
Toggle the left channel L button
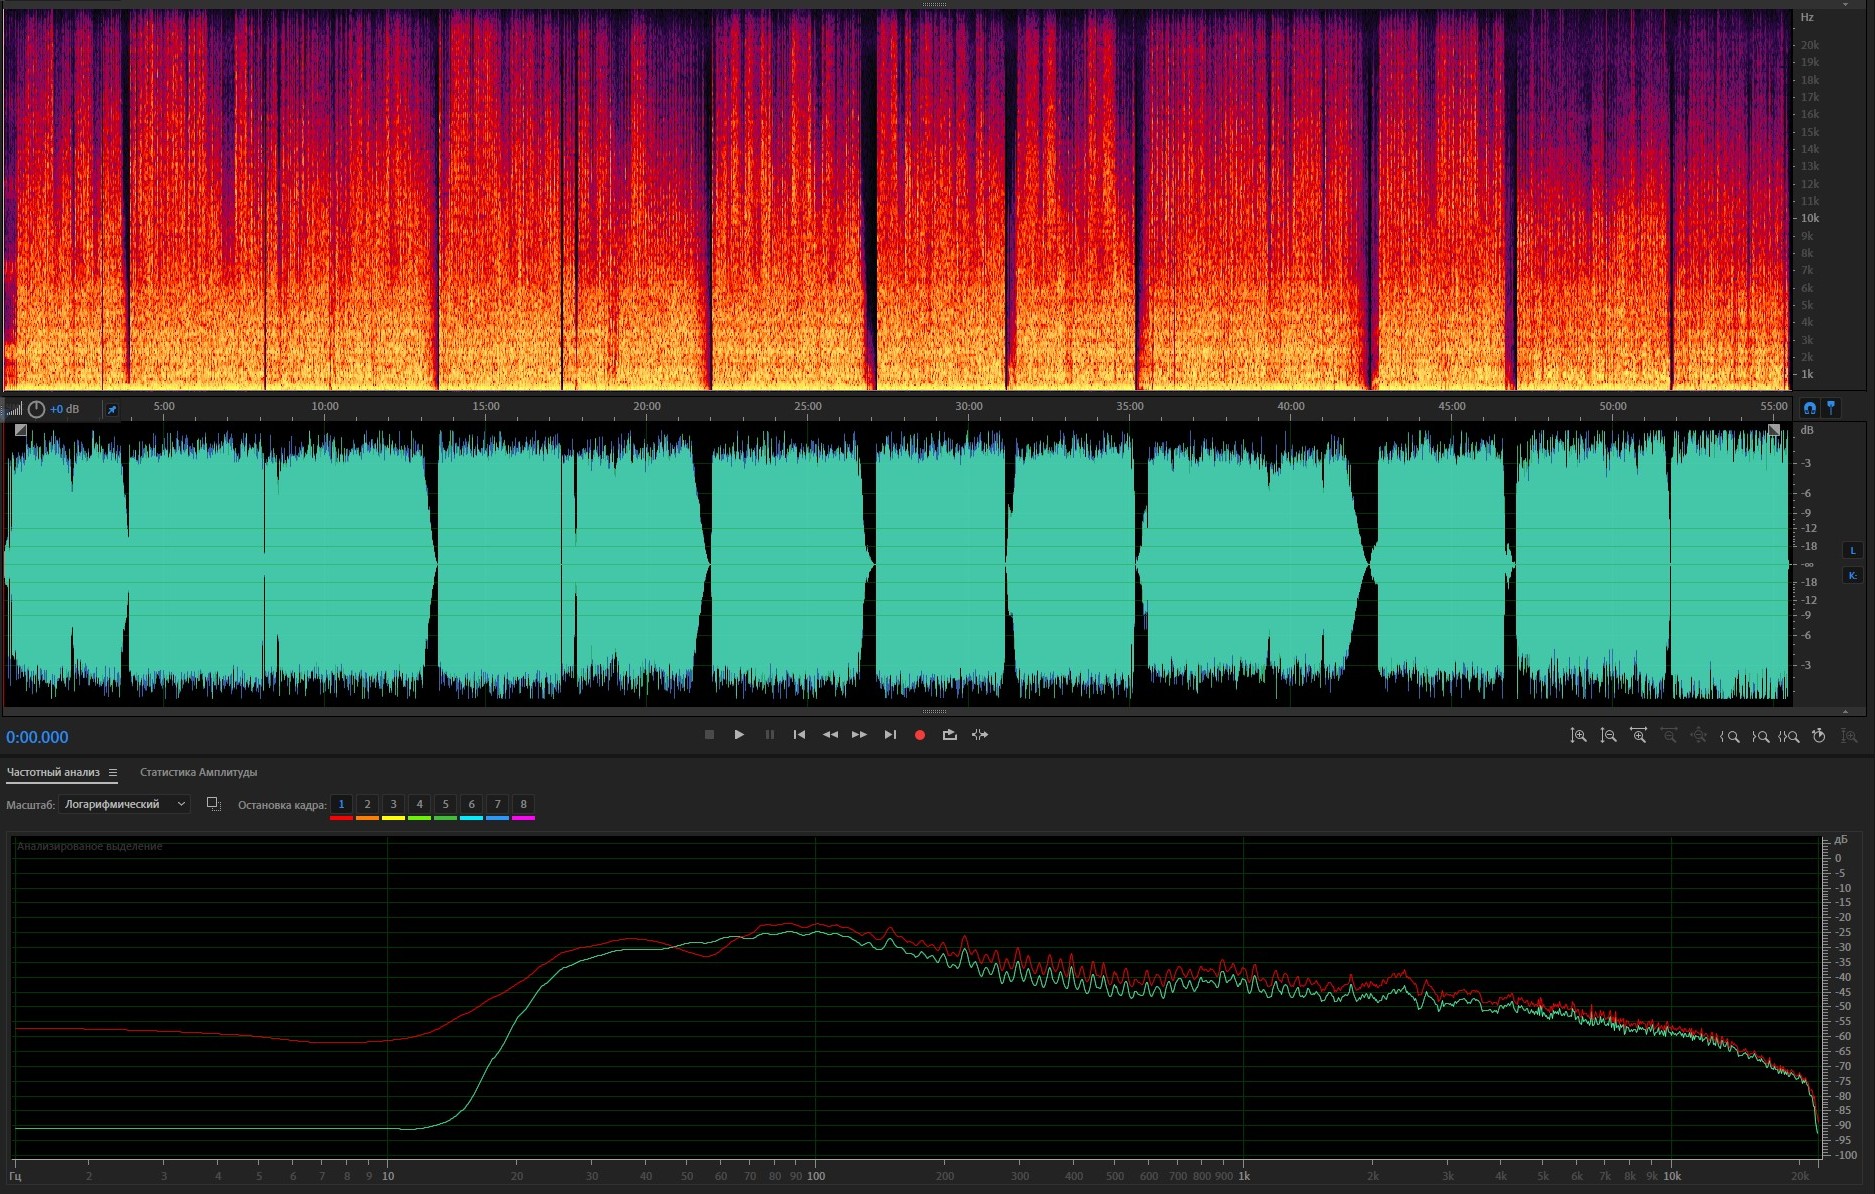[x=1852, y=551]
